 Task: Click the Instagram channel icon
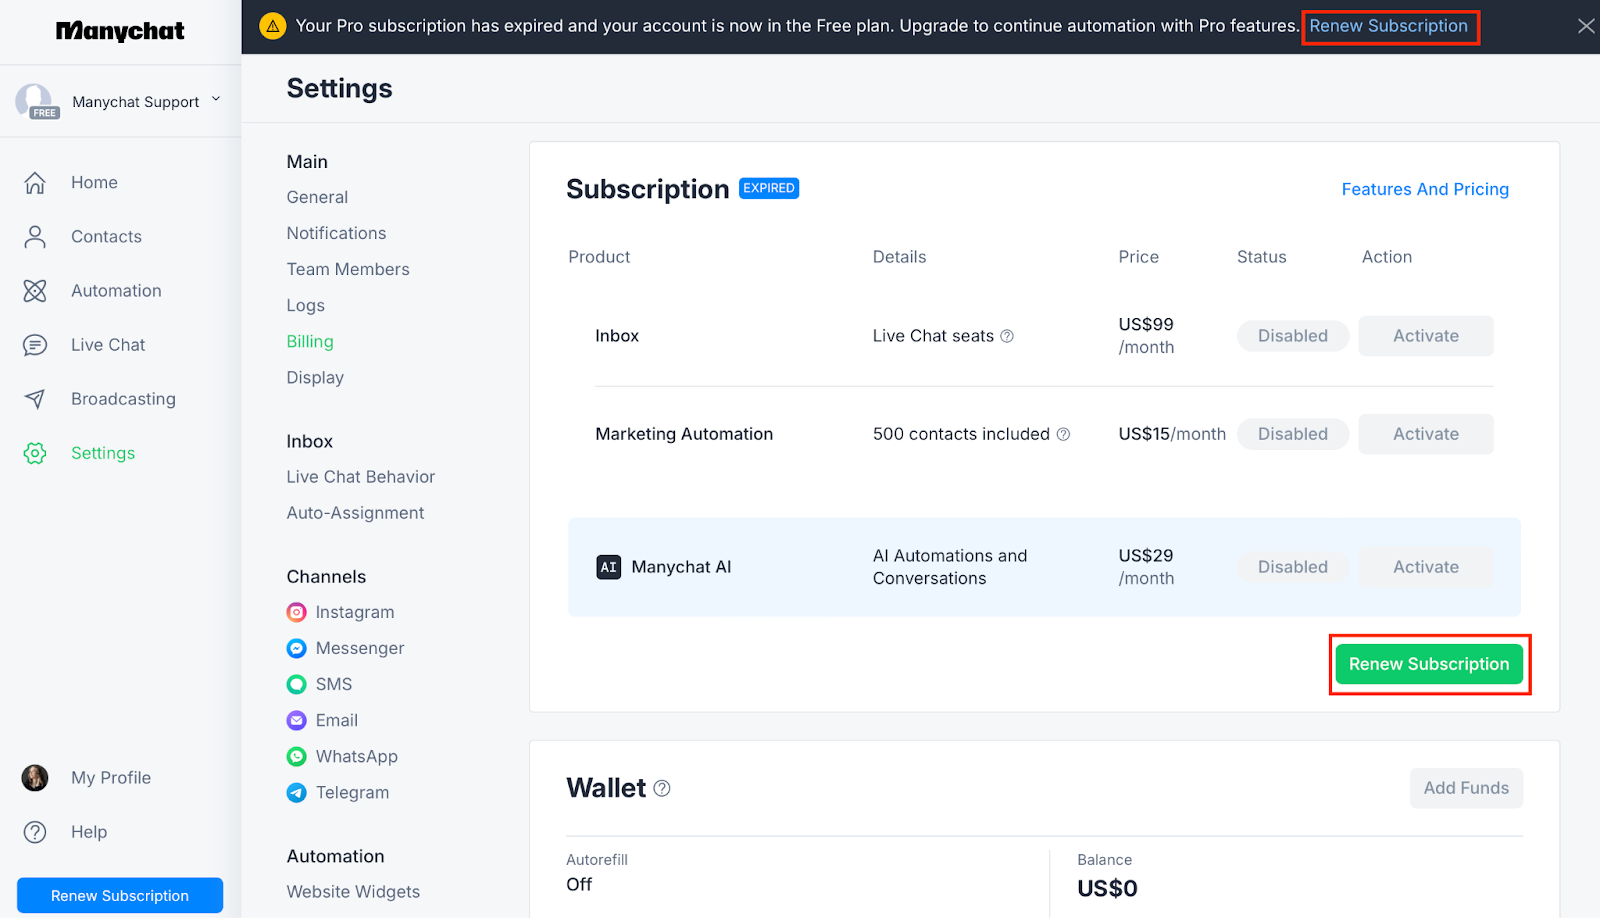[297, 612]
